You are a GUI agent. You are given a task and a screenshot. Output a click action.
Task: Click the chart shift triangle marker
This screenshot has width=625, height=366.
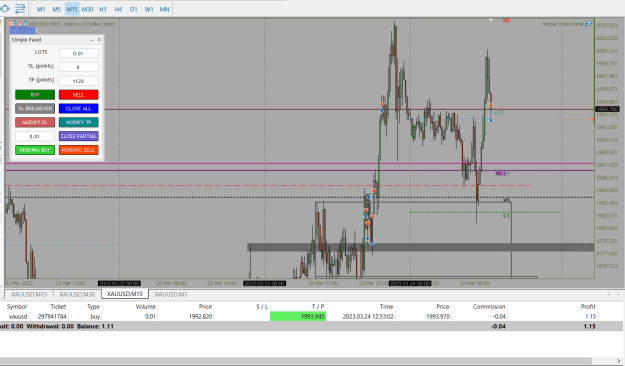[491, 20]
